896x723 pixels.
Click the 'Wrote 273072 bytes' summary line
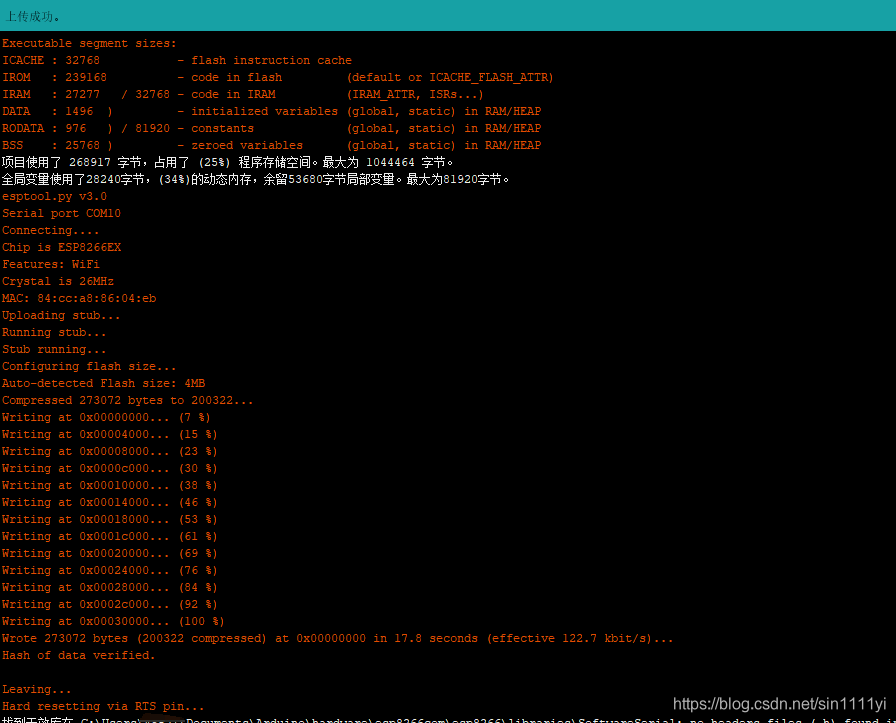tap(338, 639)
